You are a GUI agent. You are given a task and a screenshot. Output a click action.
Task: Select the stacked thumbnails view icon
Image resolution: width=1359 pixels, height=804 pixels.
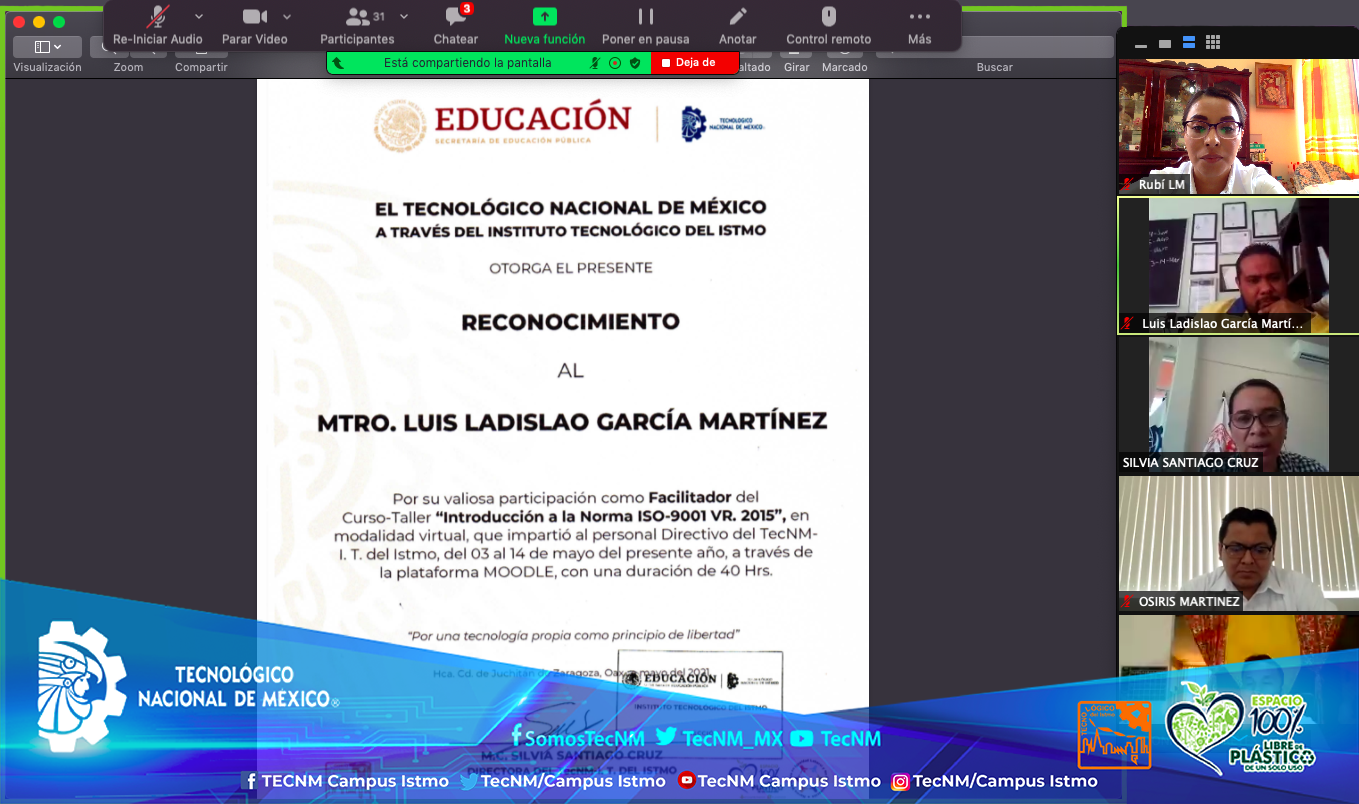pos(1189,42)
